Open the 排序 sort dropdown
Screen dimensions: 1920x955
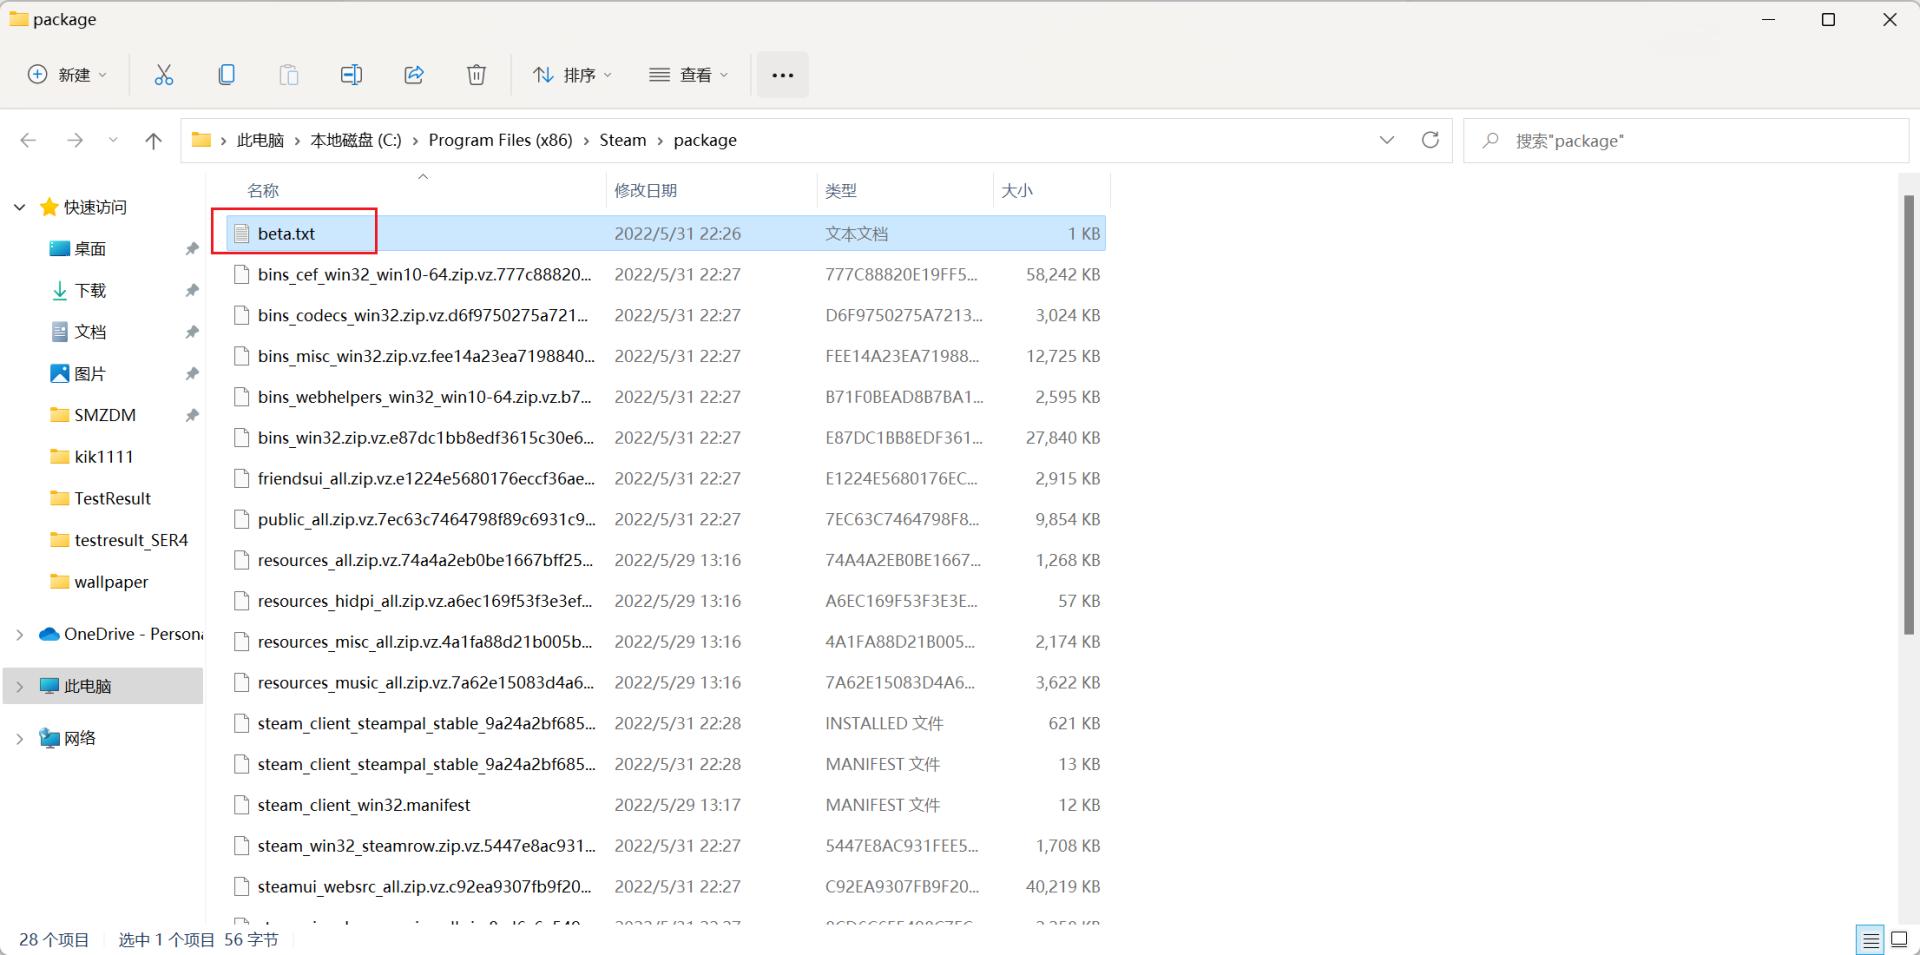point(572,74)
